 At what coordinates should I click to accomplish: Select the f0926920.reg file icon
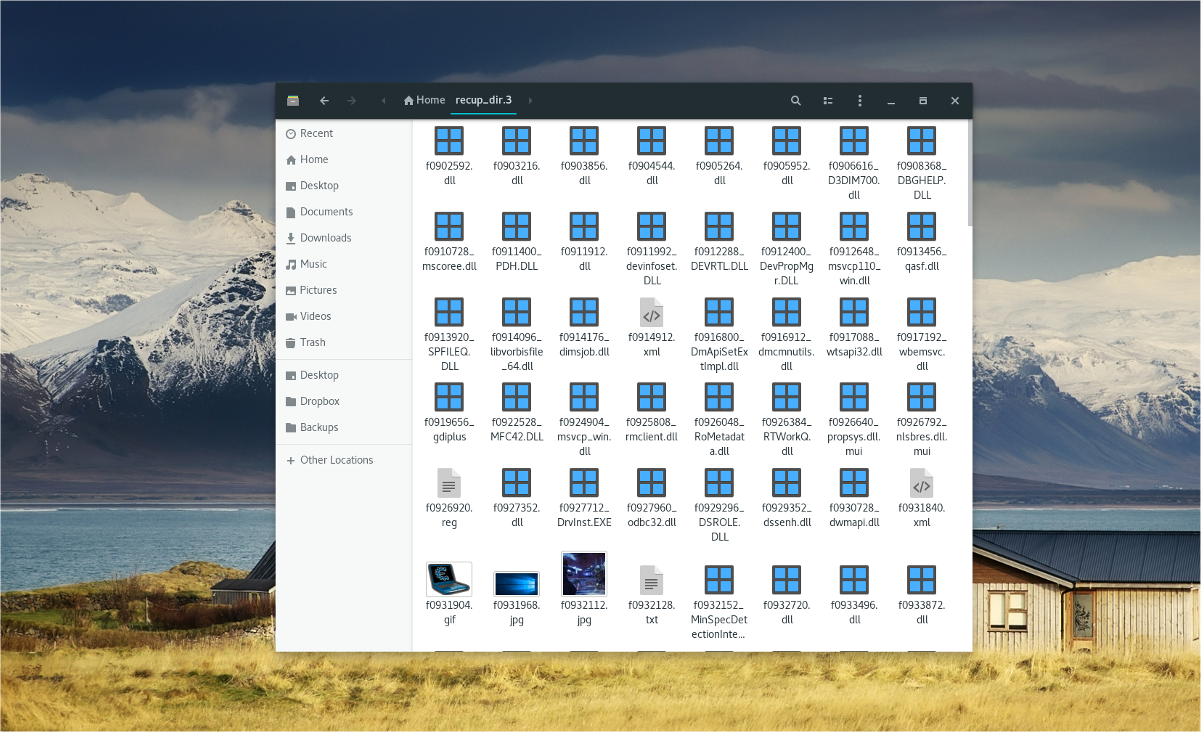tap(449, 483)
